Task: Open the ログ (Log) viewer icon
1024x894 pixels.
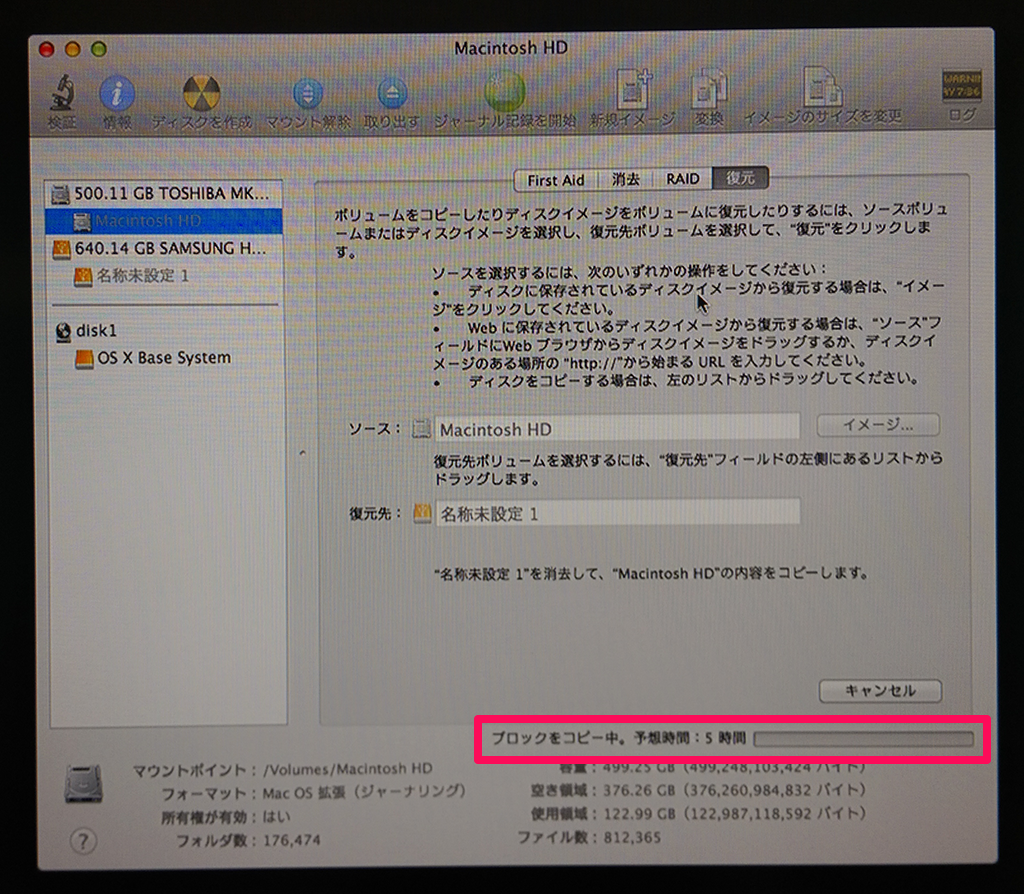Action: (961, 92)
